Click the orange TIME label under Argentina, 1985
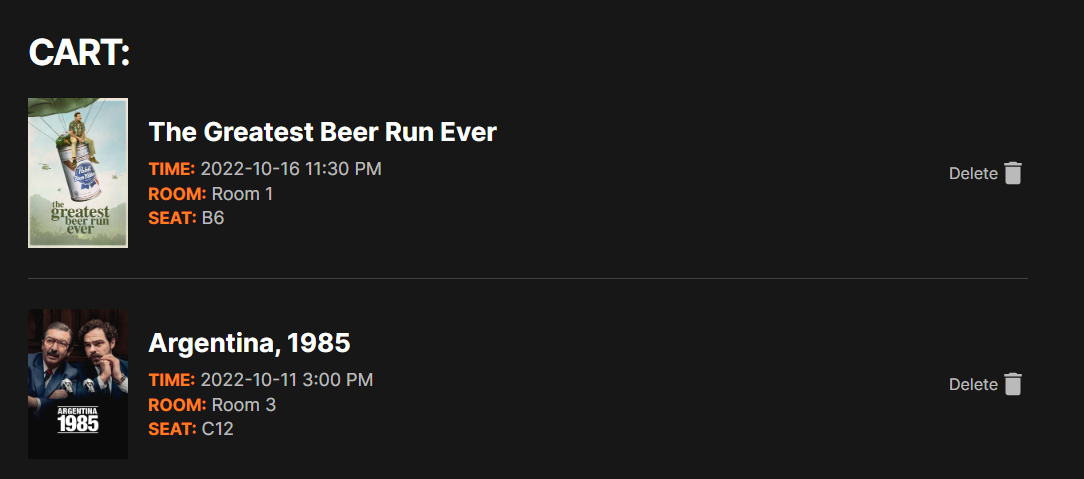The height and width of the screenshot is (479, 1084). click(172, 380)
